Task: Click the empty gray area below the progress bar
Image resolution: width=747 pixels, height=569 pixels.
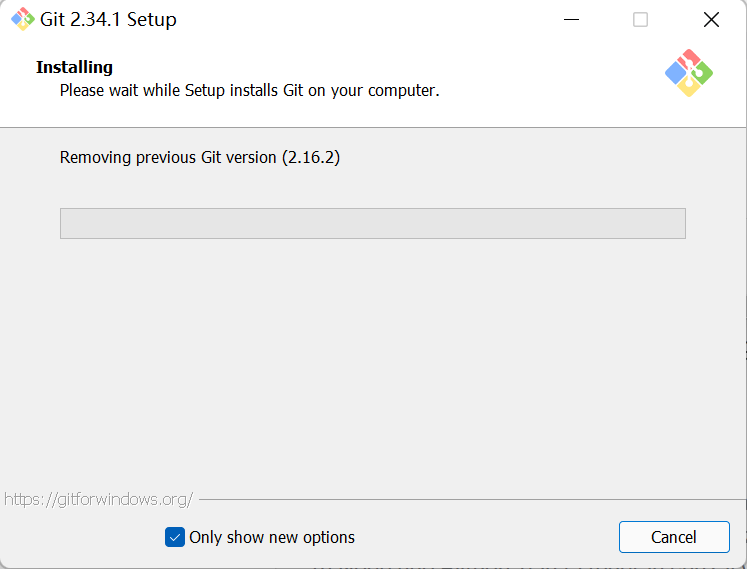Action: coord(373,362)
